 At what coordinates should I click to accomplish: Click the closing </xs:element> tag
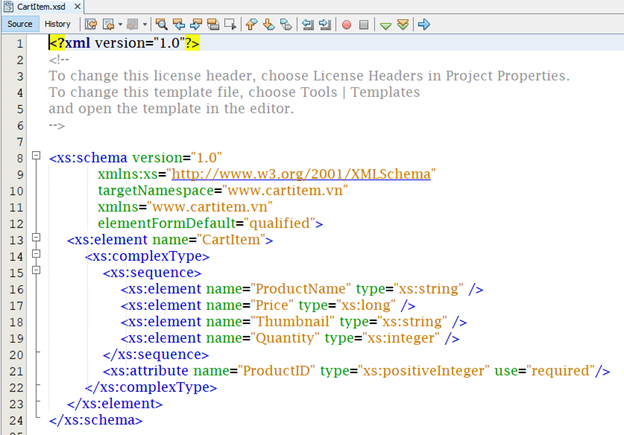(x=115, y=404)
